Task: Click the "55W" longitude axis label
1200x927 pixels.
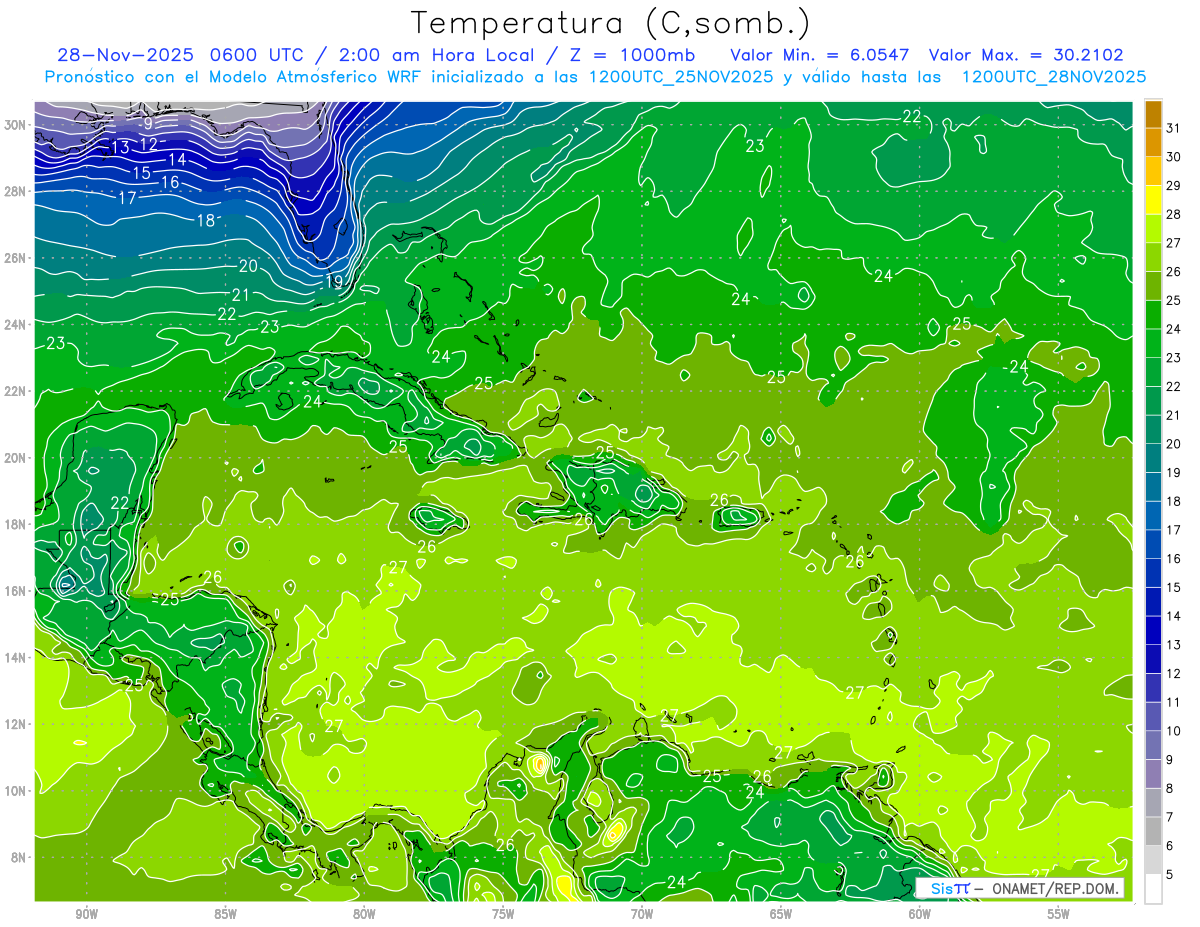Action: (x=1058, y=915)
